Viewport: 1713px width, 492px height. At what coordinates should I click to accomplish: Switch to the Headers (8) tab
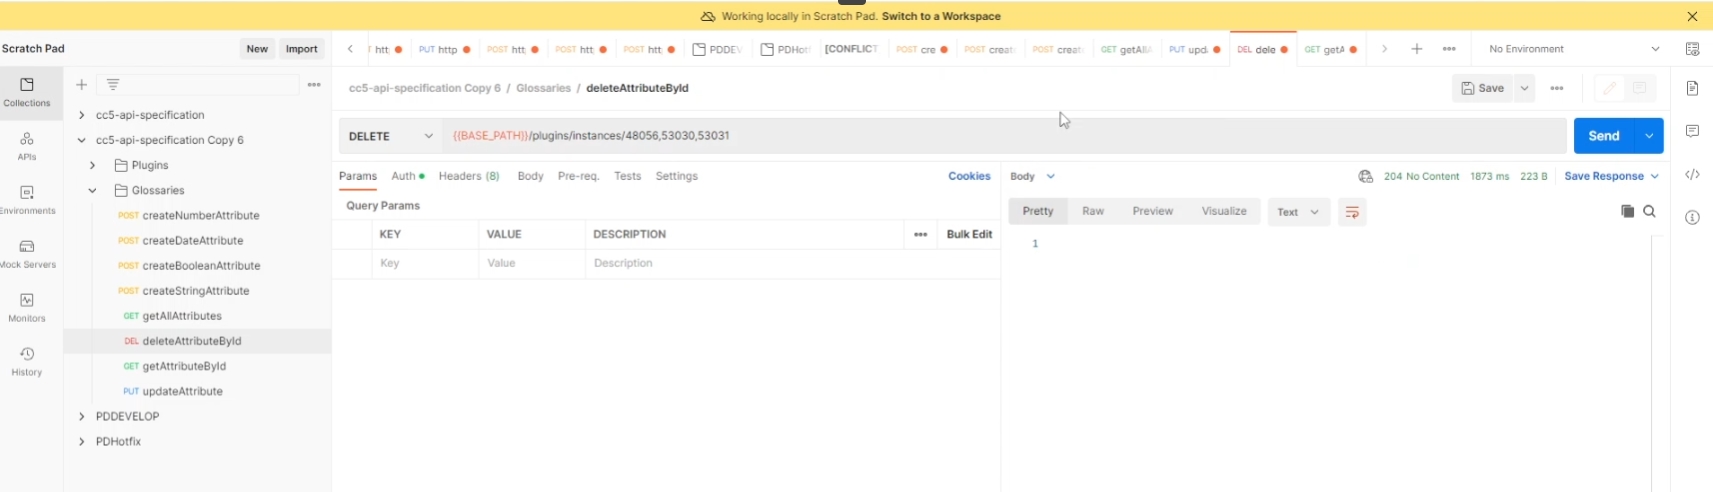[469, 176]
